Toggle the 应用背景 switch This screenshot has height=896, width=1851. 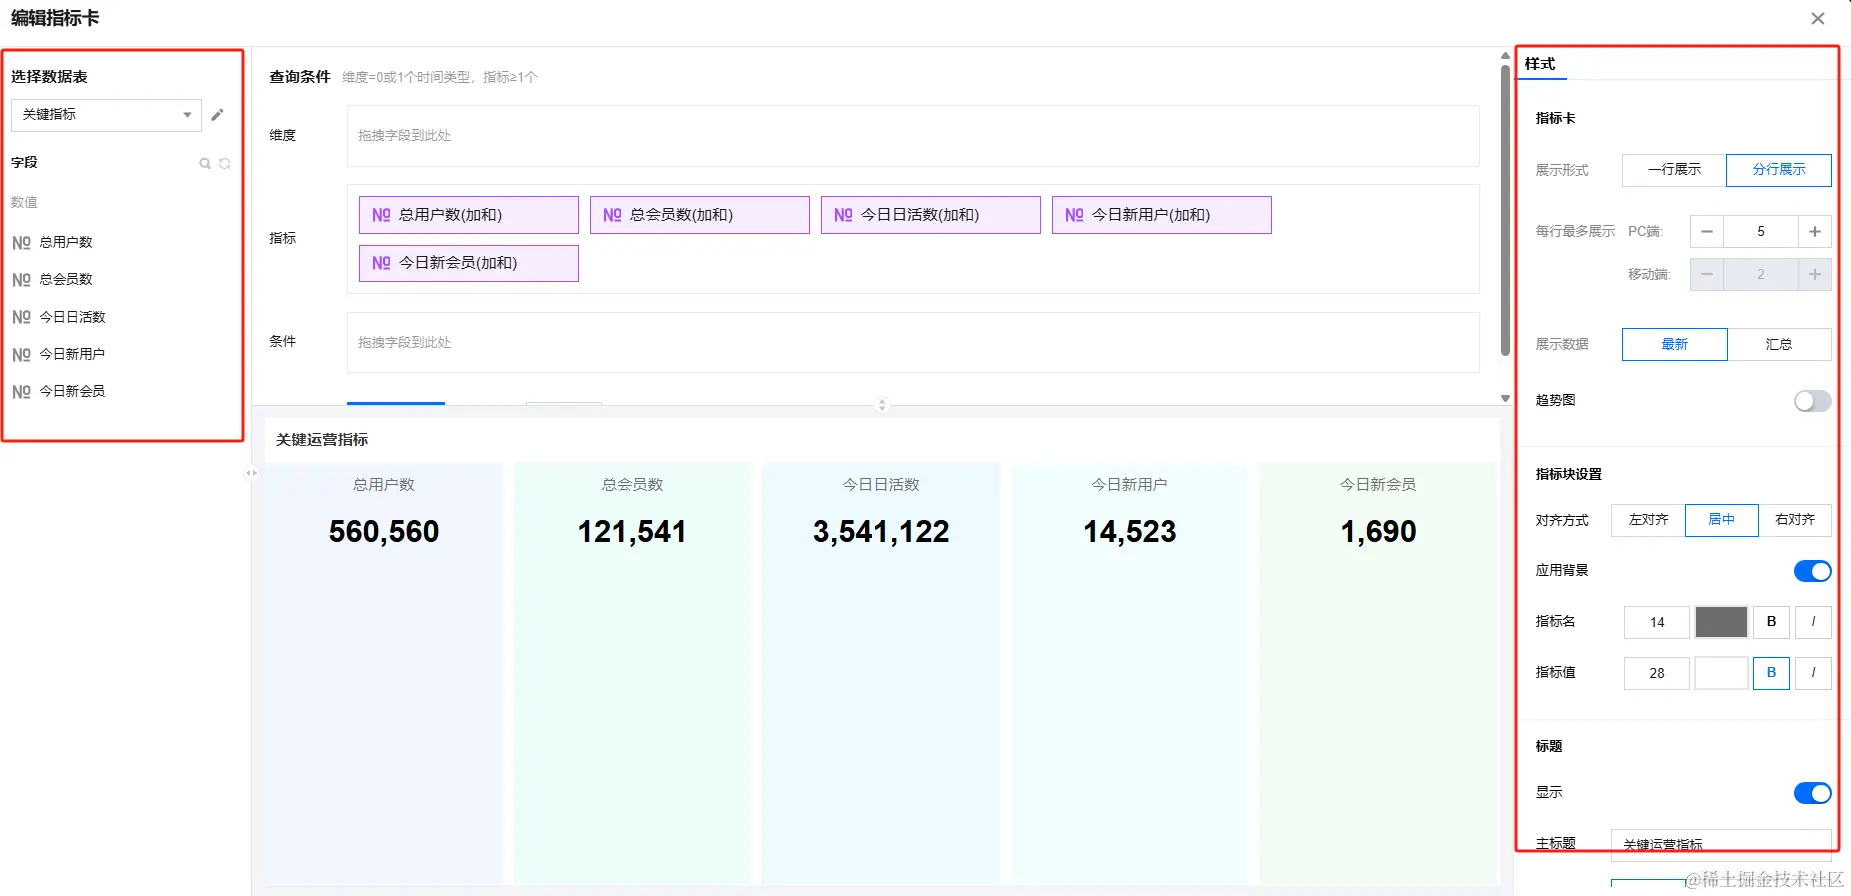click(x=1812, y=571)
